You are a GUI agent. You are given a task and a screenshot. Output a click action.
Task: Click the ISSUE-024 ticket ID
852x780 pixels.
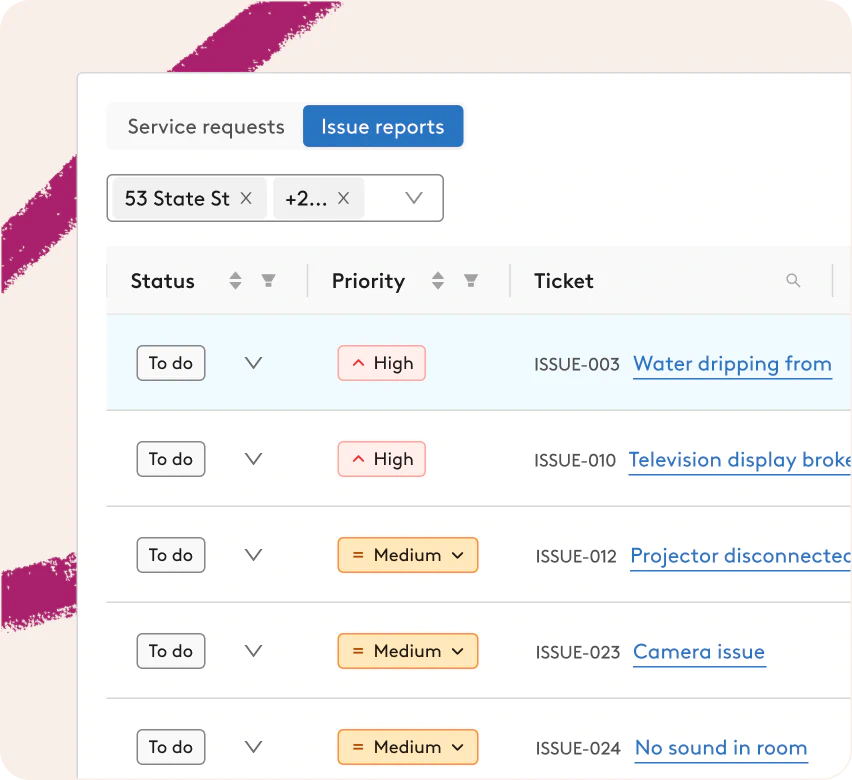578,748
